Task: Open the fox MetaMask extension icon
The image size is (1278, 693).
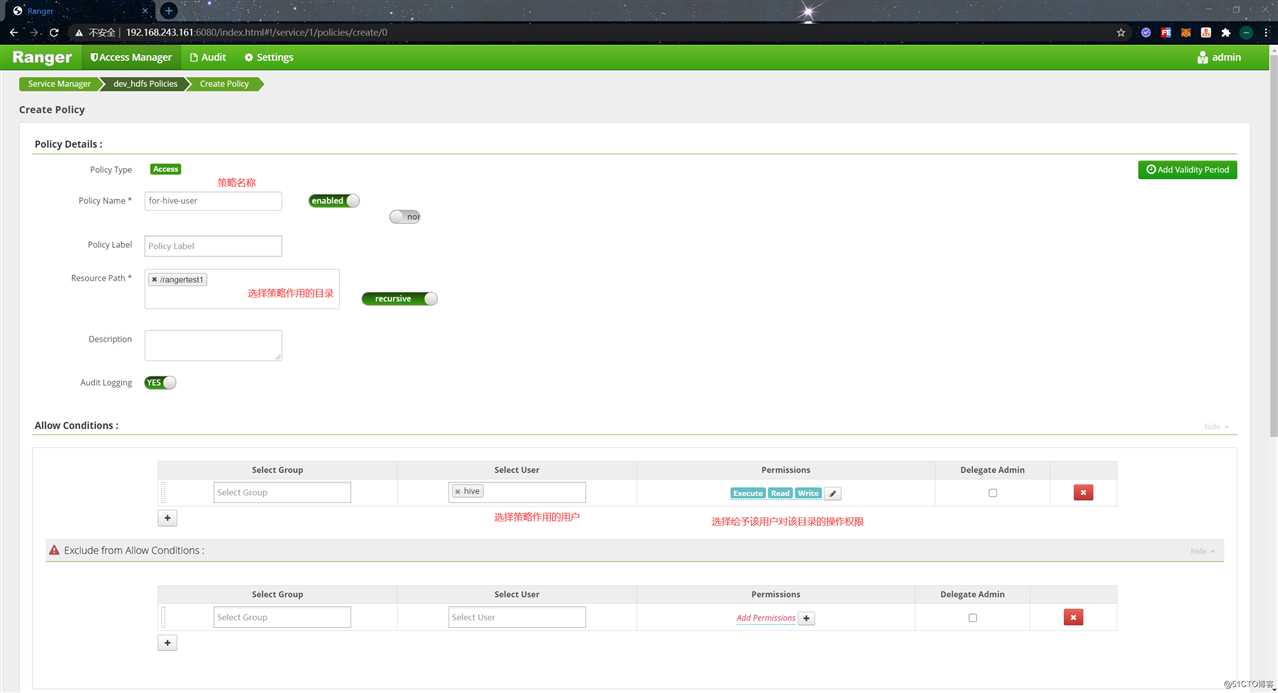Action: click(x=1186, y=32)
